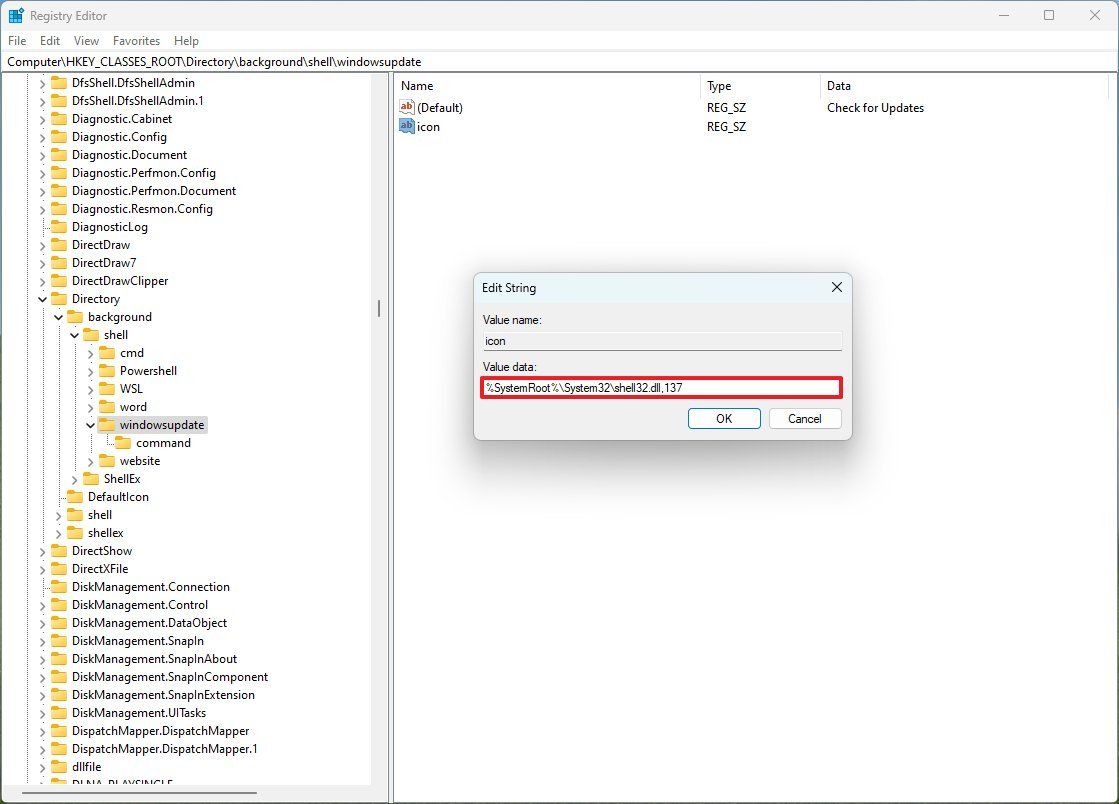Click OK to save the icon value
Viewport: 1119px width, 804px height.
click(723, 418)
